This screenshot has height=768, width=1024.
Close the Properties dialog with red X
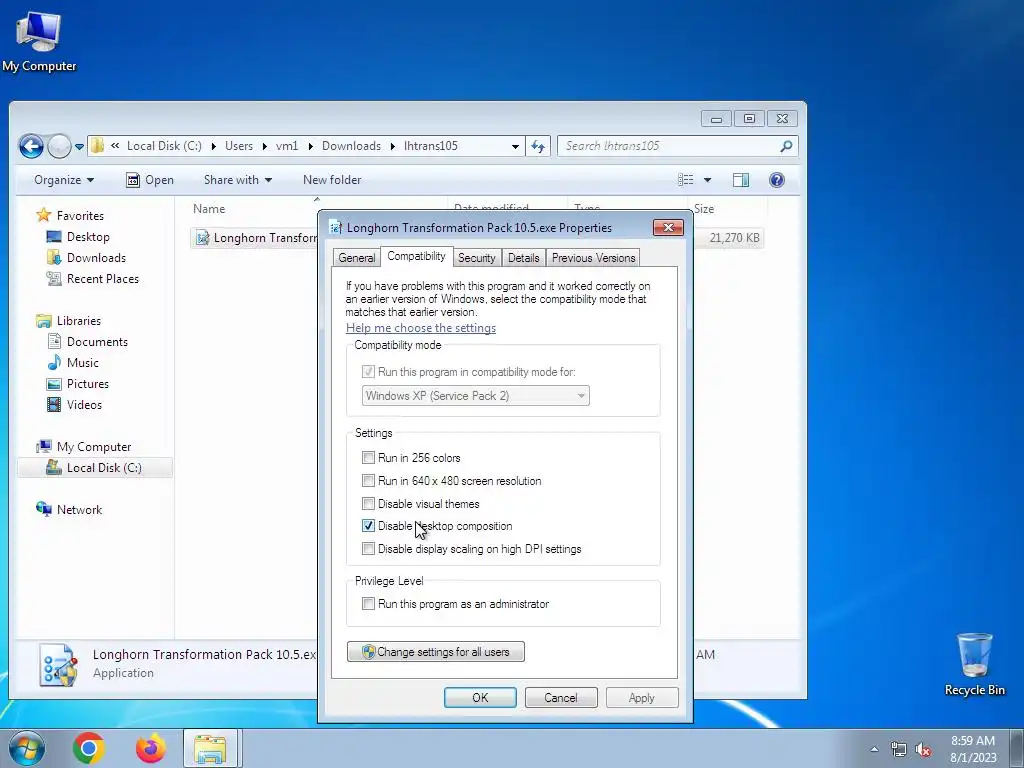[668, 227]
